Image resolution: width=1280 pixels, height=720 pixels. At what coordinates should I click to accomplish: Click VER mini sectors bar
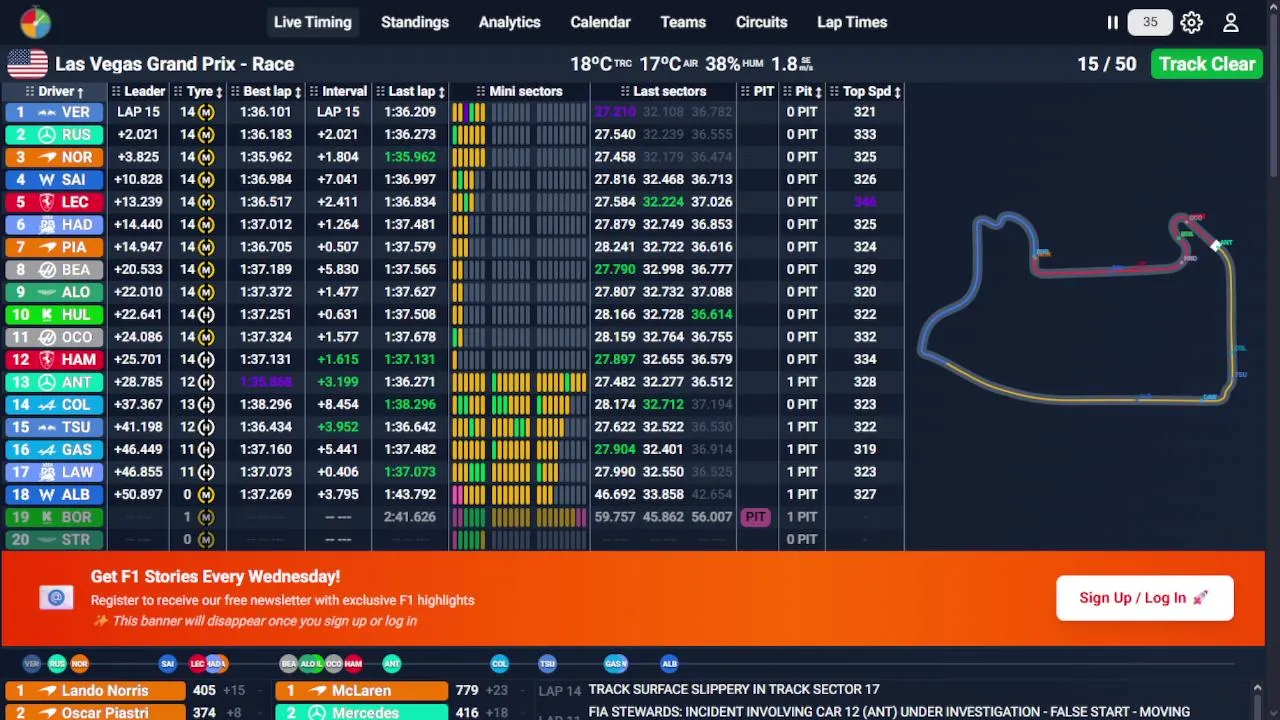pos(519,112)
